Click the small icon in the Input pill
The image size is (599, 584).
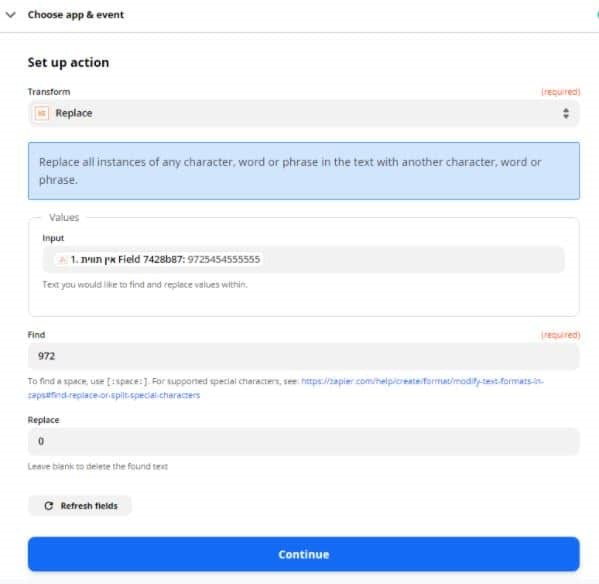62,260
